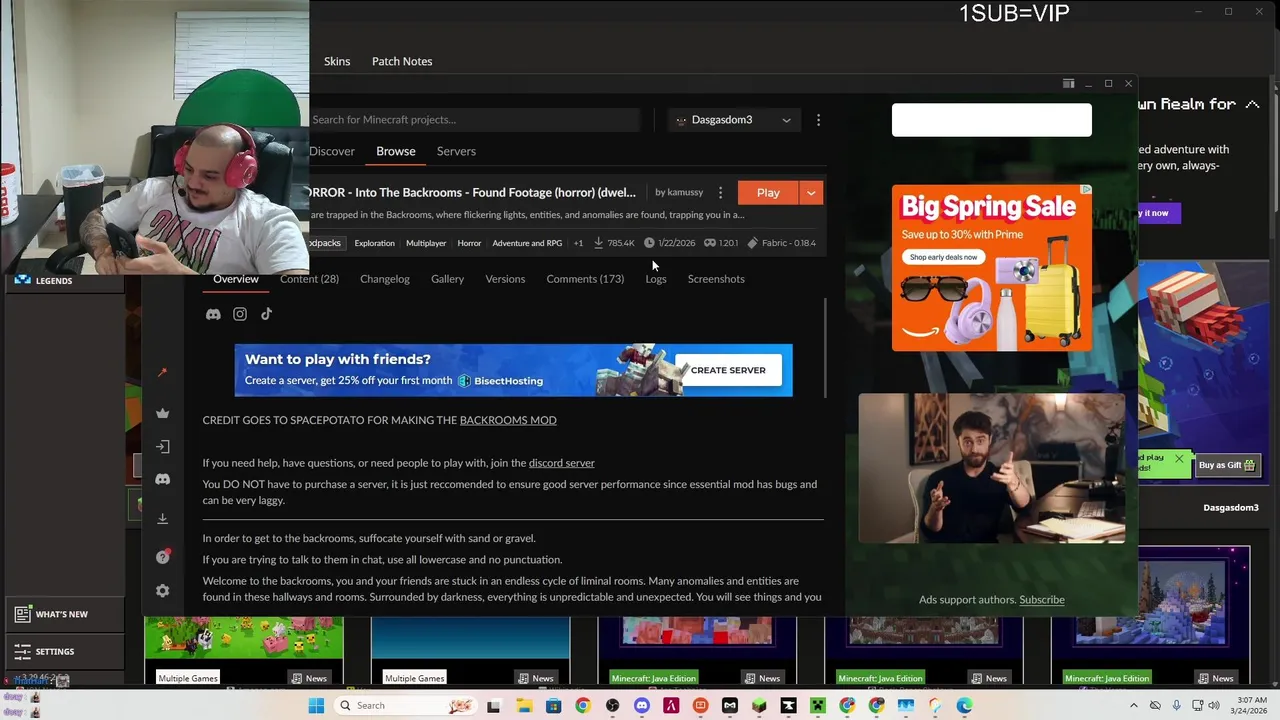Collapse the Realm promo with the chevron
This screenshot has height=720, width=1280.
point(1252,104)
